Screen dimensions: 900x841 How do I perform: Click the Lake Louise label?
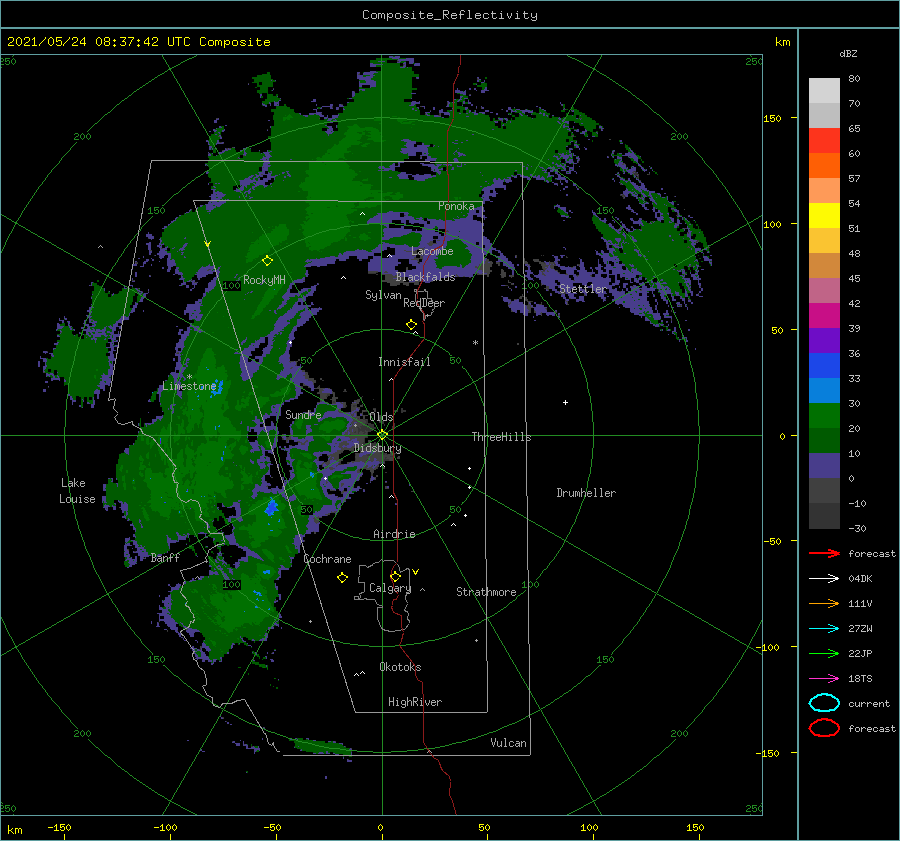(x=77, y=491)
